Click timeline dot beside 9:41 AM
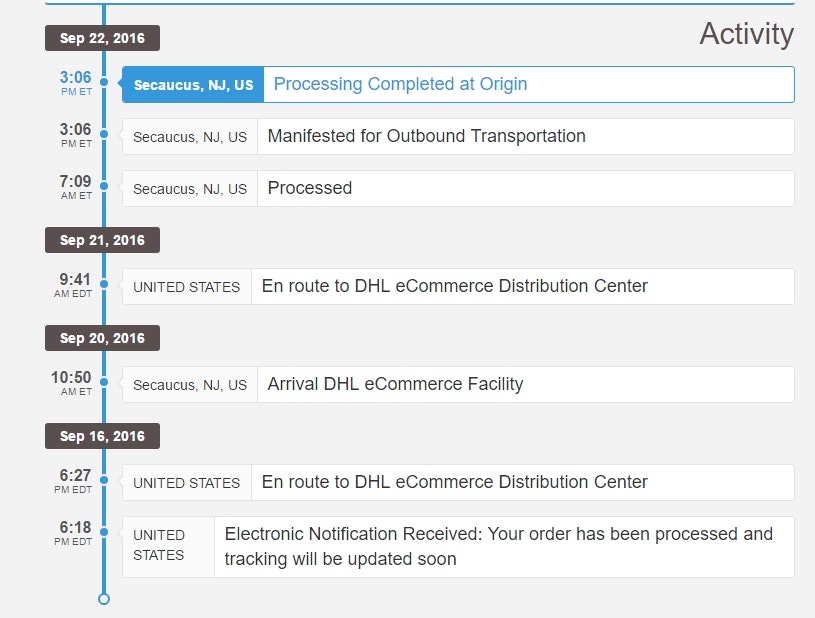This screenshot has width=815, height=618. tap(104, 286)
